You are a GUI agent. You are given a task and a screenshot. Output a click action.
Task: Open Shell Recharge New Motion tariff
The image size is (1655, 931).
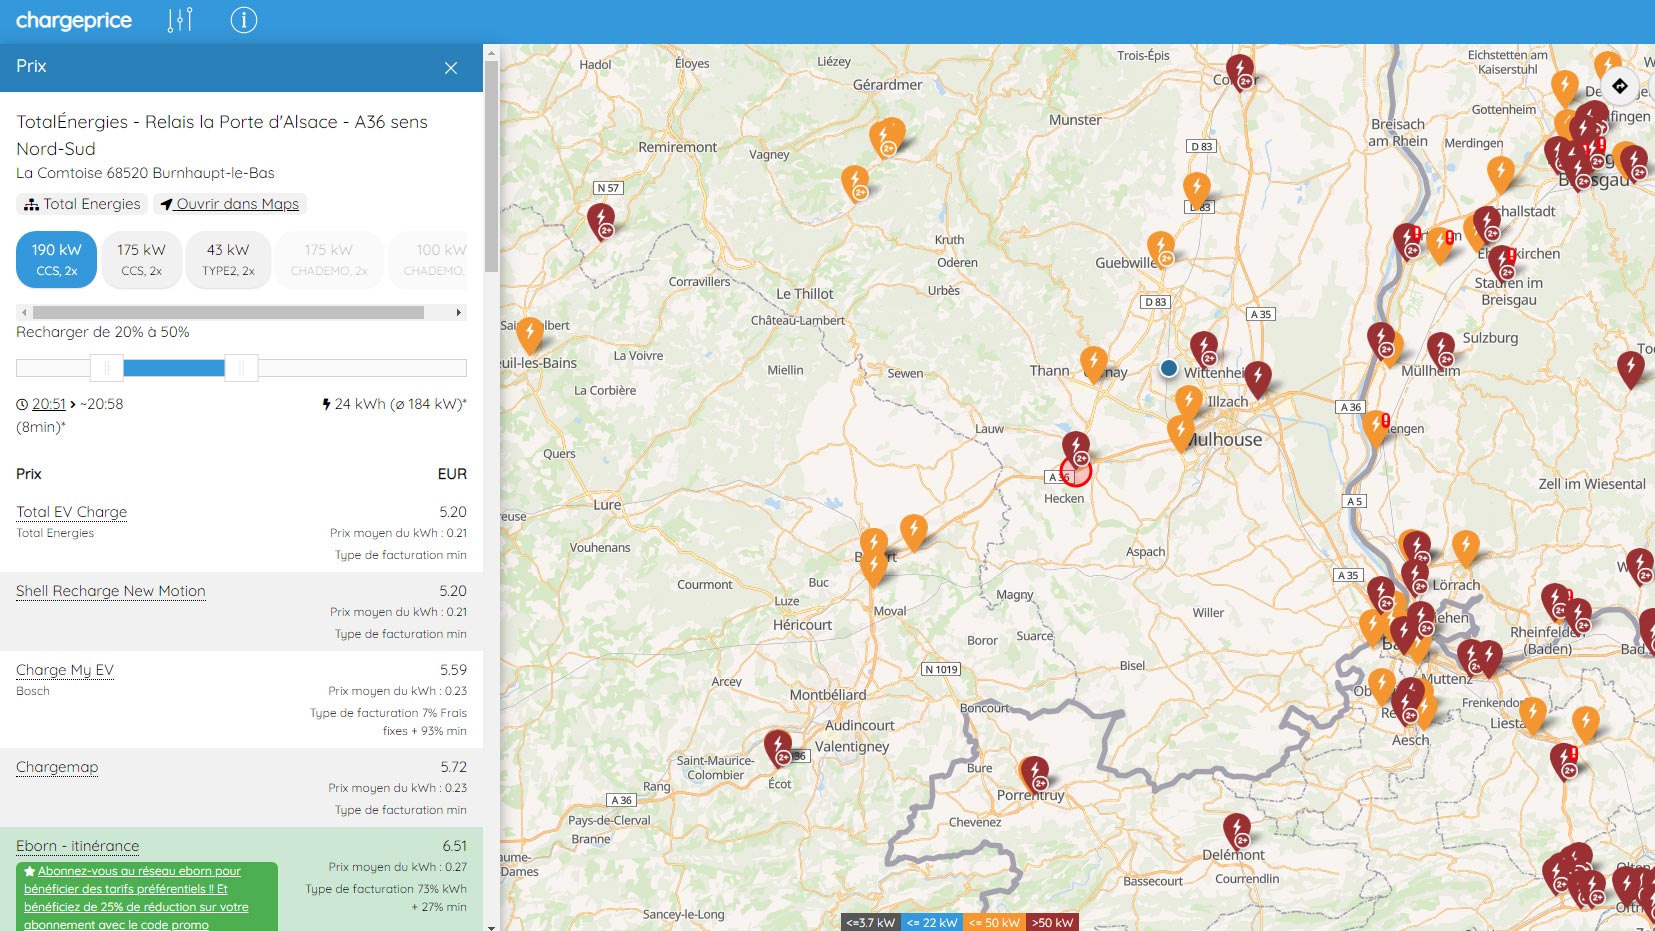click(x=111, y=591)
